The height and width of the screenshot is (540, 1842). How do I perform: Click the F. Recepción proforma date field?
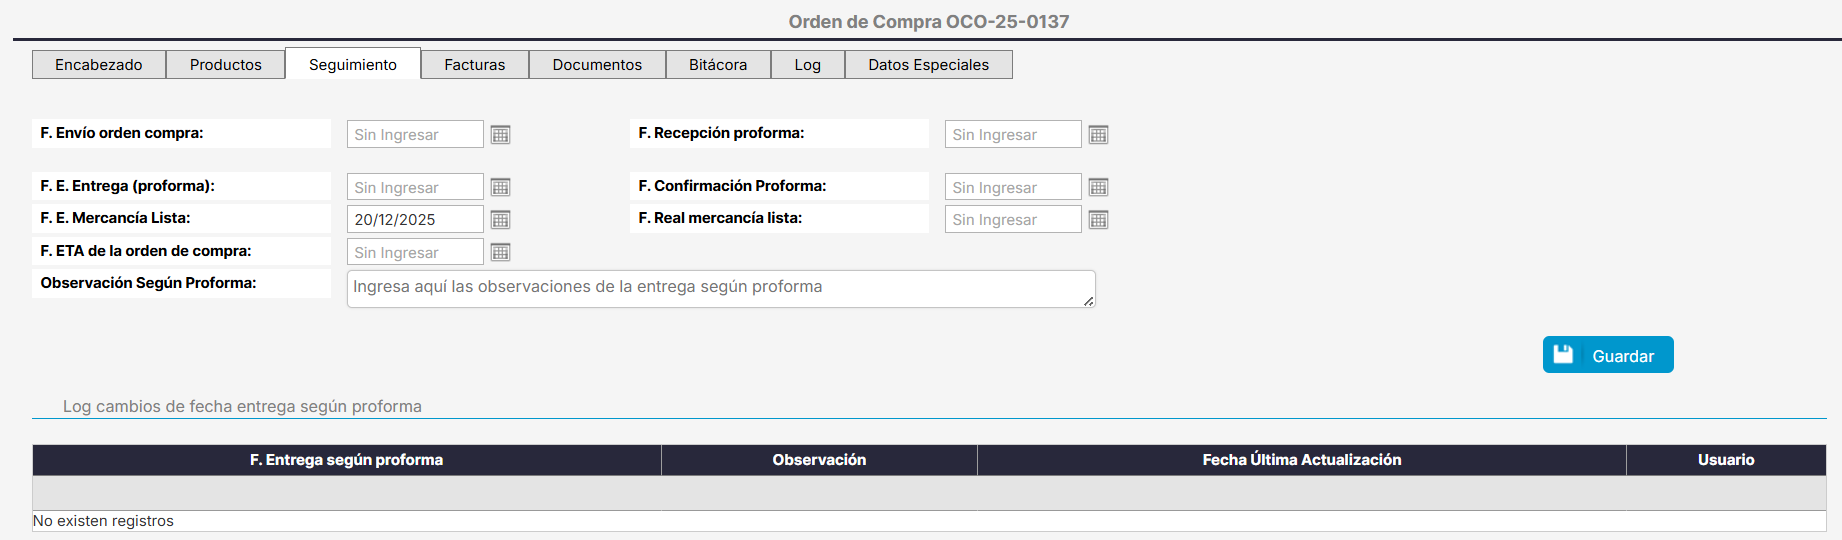1012,135
